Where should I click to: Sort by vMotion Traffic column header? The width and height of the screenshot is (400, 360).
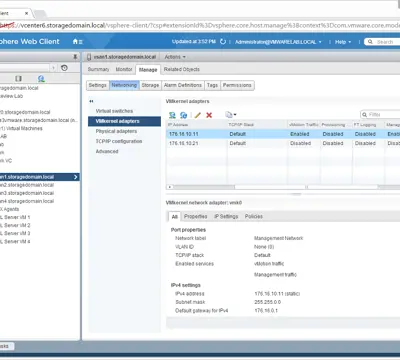(304, 125)
